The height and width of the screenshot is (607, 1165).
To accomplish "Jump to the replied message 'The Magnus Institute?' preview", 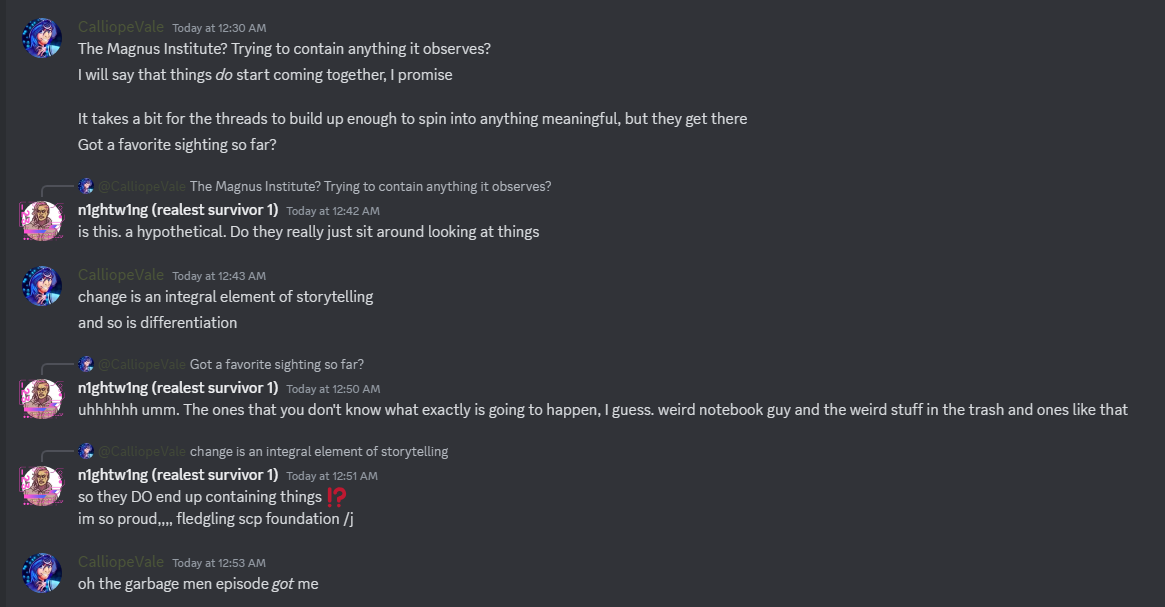I will (370, 186).
